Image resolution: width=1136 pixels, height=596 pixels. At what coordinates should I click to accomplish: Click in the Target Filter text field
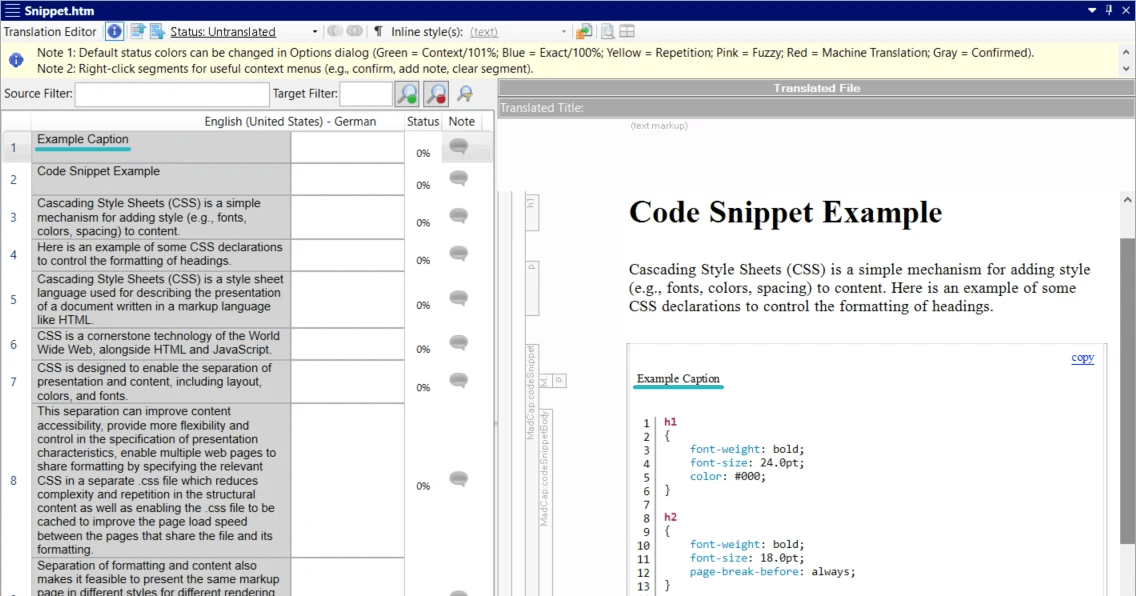[x=365, y=94]
